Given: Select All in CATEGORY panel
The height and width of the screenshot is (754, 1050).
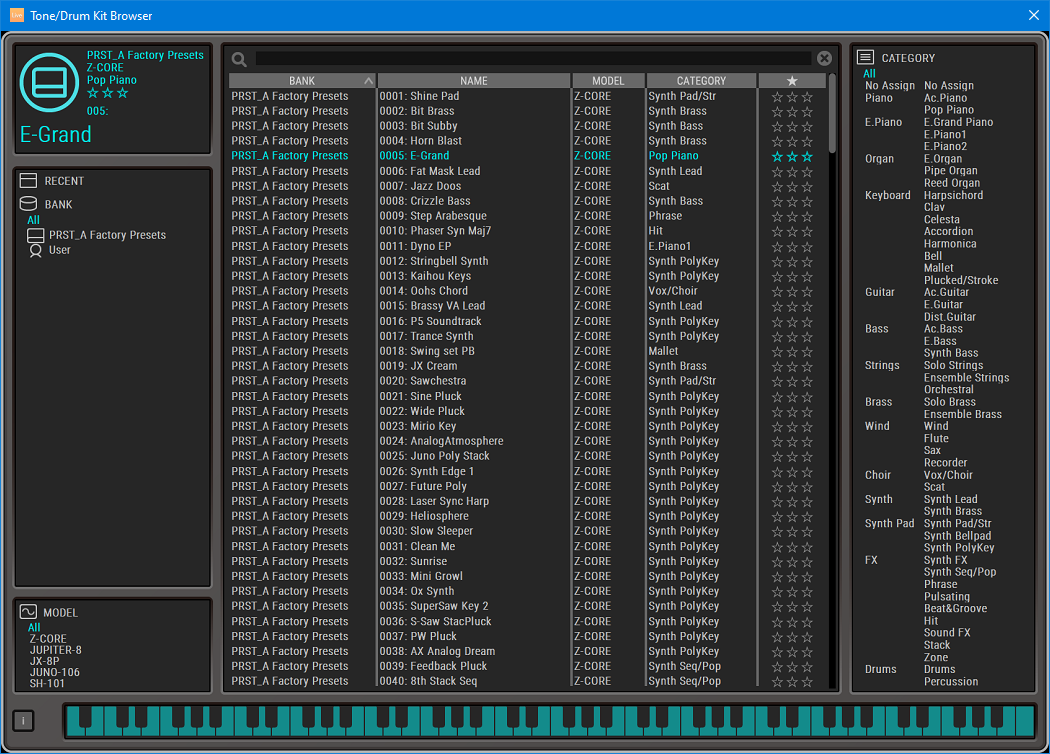Looking at the screenshot, I should [x=869, y=74].
